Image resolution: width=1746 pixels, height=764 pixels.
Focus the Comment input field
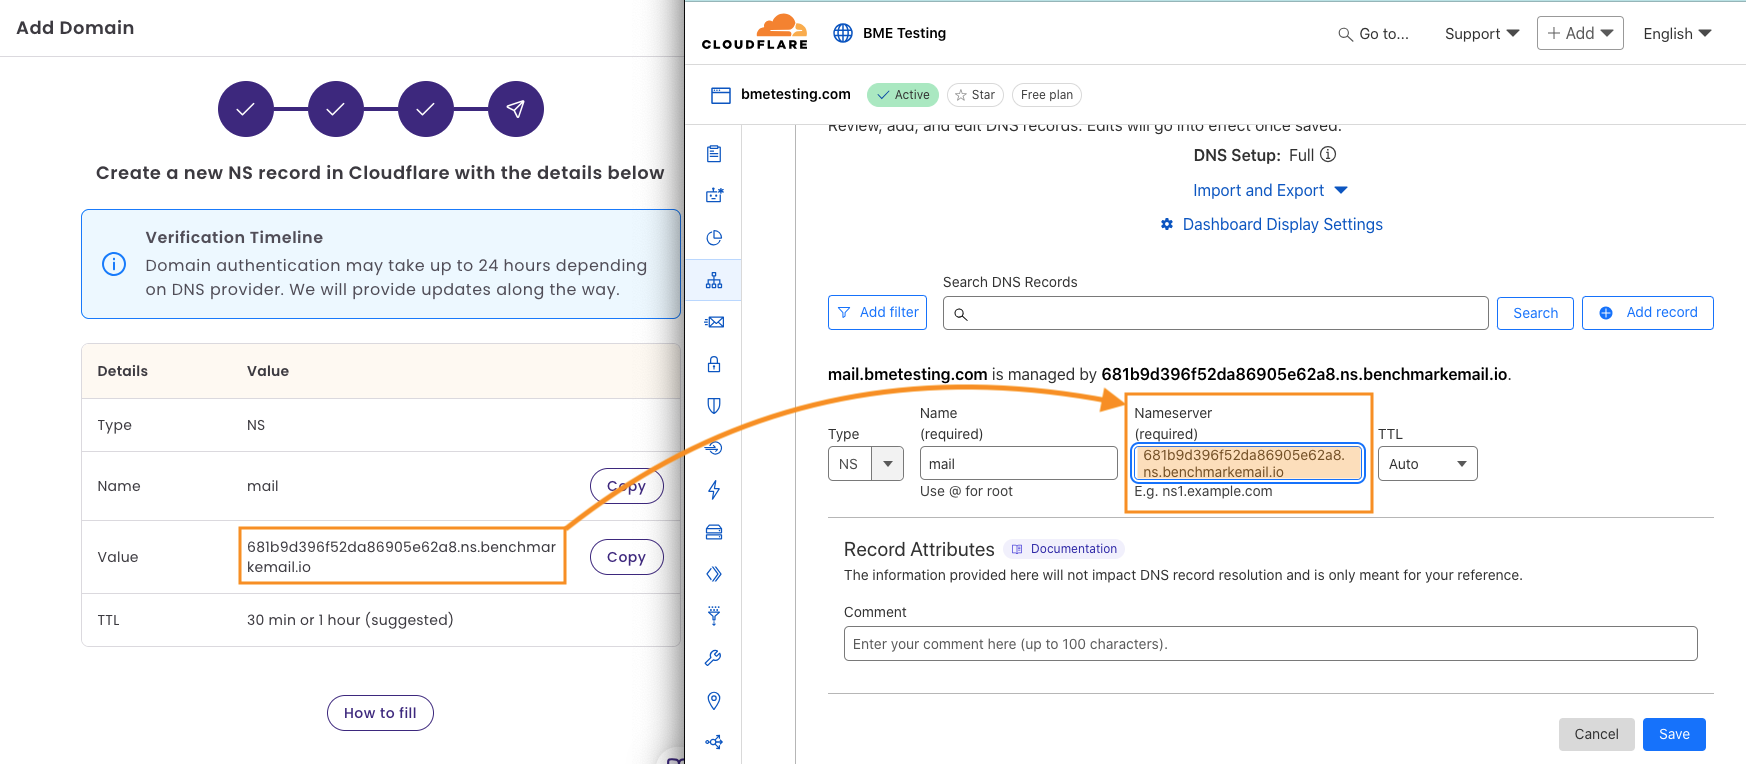tap(1270, 644)
